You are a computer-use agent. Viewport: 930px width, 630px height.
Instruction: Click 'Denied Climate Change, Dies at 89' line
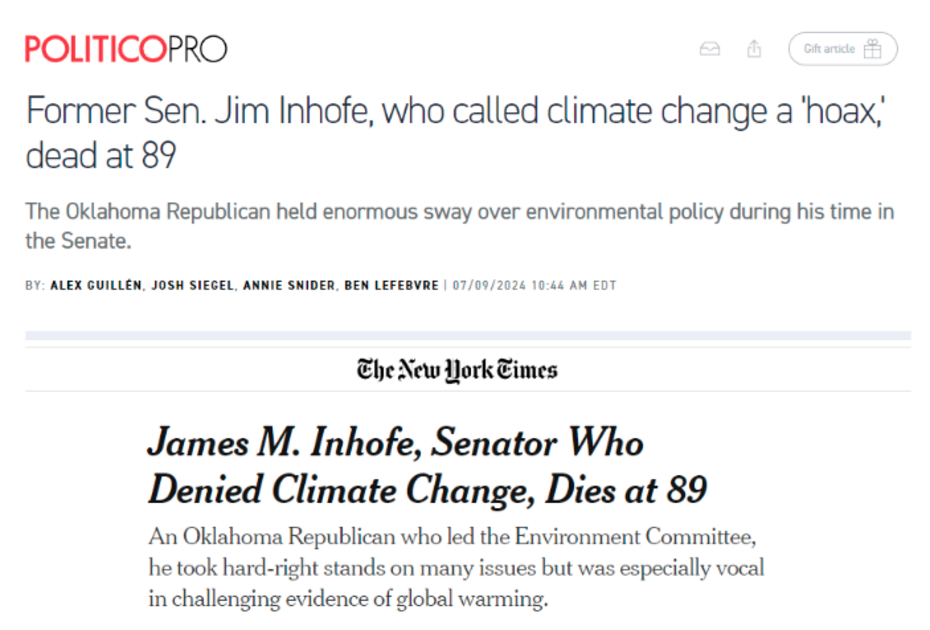click(x=427, y=489)
